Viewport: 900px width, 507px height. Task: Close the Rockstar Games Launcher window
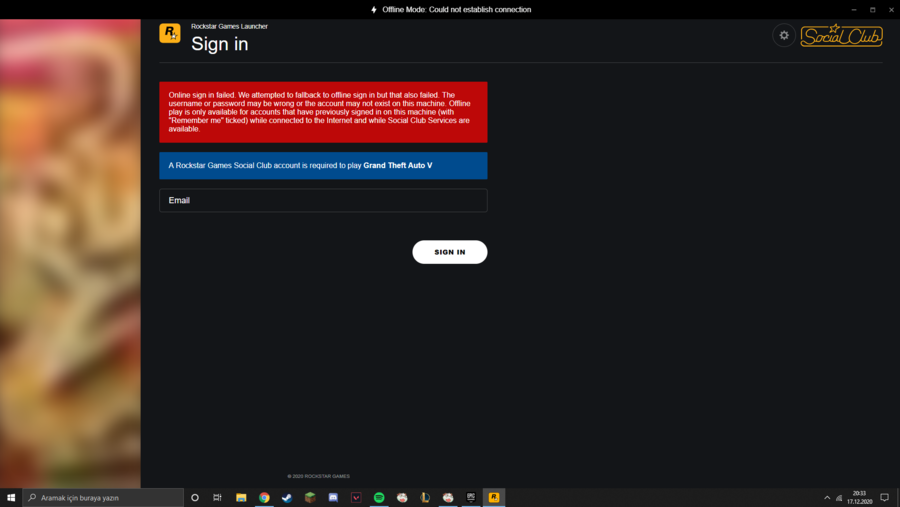891,10
